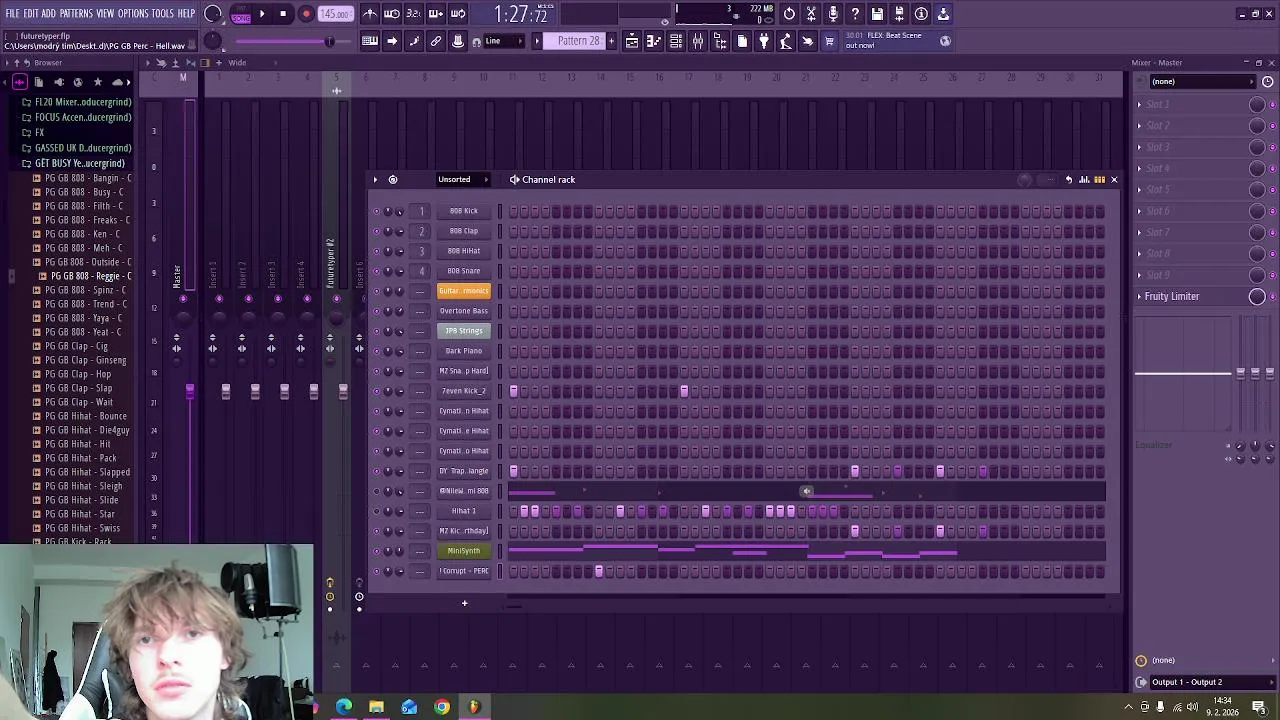Open the PATTERNS menu
This screenshot has width=1280, height=720.
point(76,14)
